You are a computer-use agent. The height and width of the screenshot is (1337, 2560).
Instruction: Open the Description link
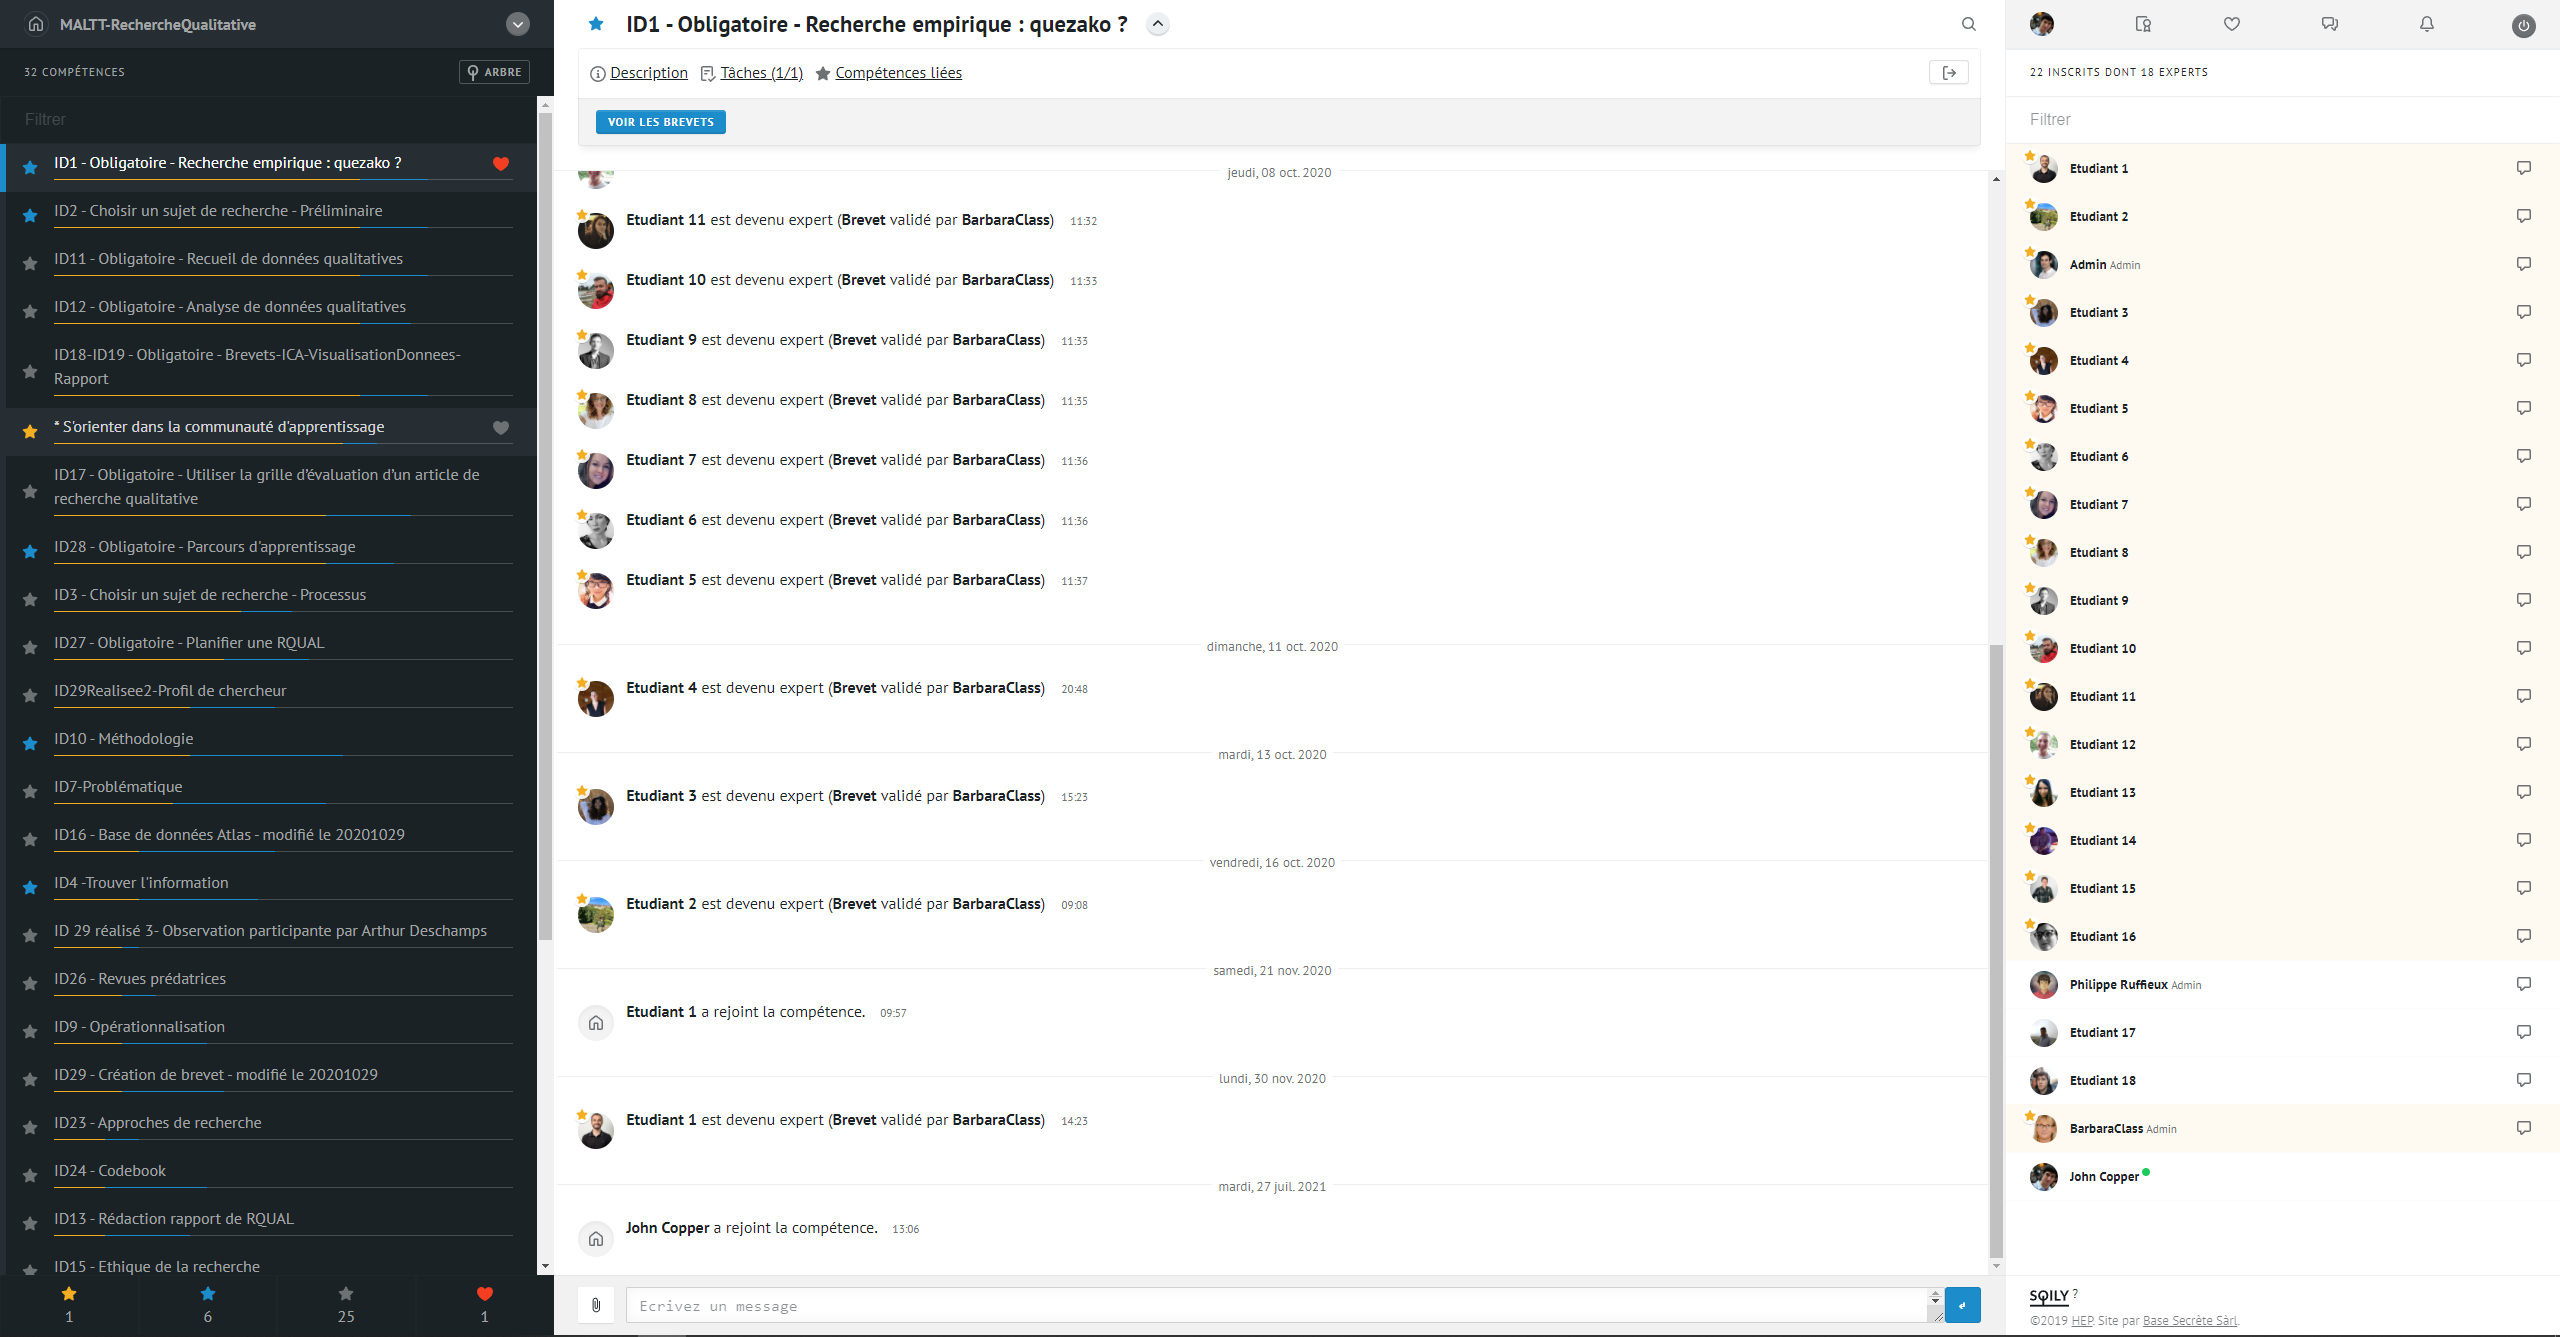(x=648, y=73)
